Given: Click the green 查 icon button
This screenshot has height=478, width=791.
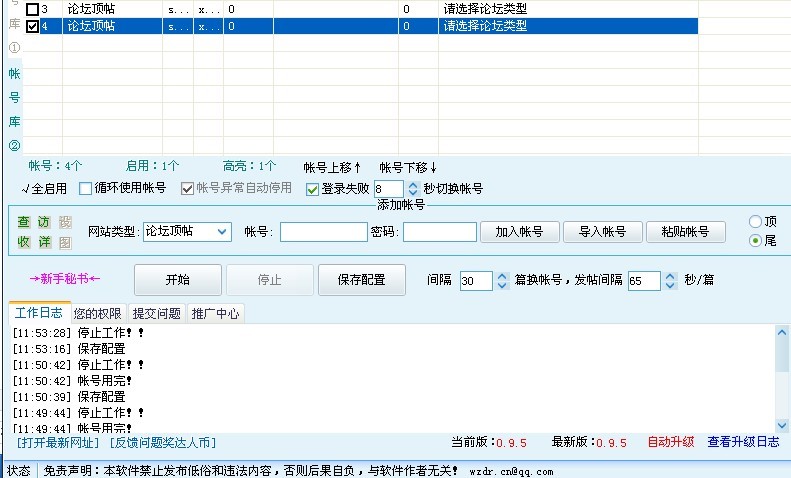Looking at the screenshot, I should [23, 222].
